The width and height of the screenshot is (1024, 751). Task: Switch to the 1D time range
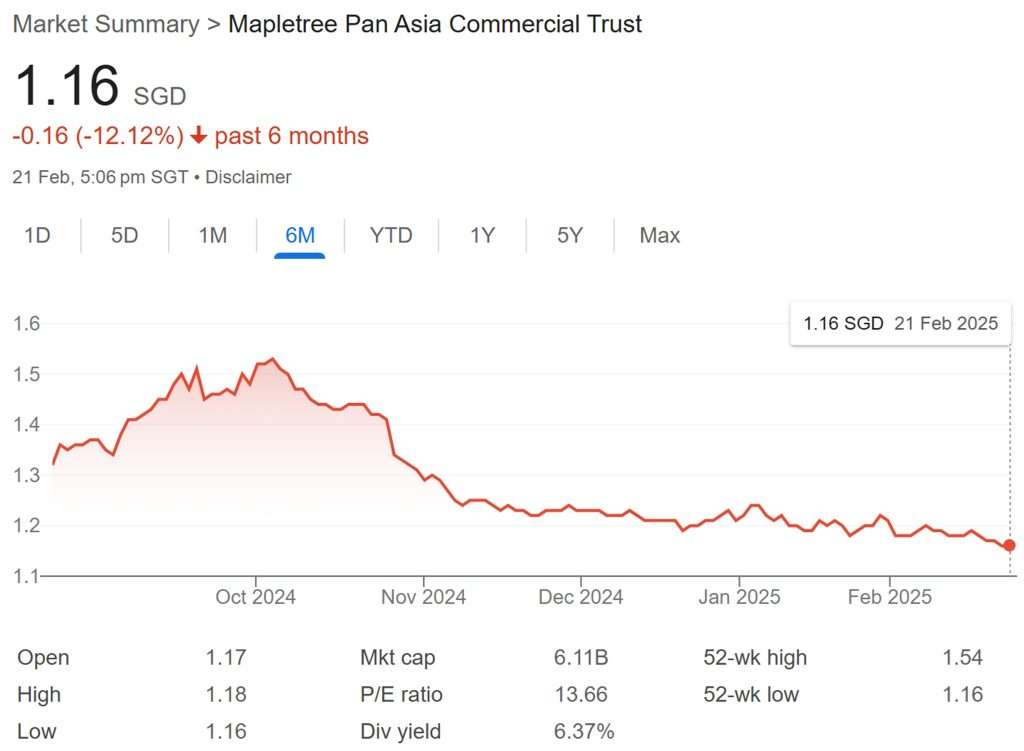tap(38, 235)
